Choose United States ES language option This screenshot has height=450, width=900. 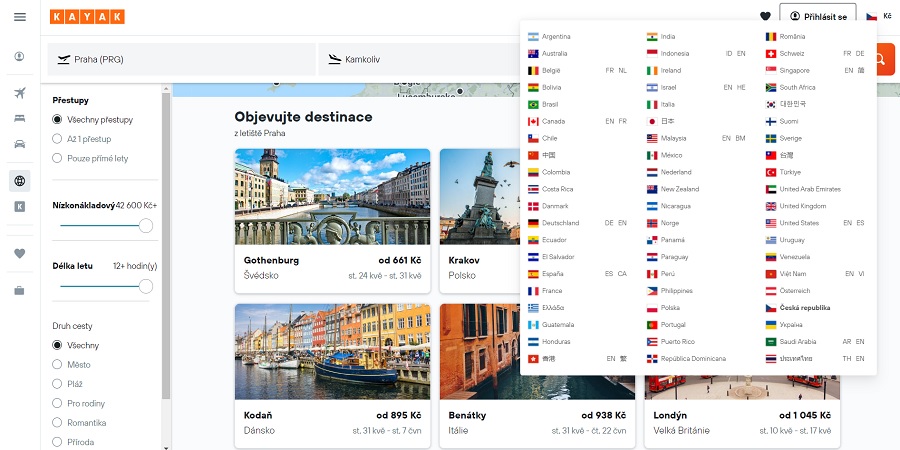(860, 223)
